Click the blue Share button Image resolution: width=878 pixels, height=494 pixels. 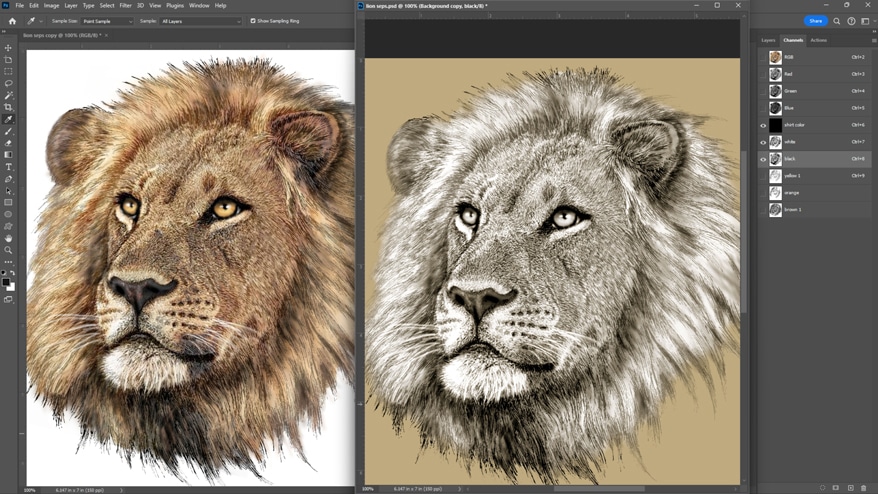[816, 21]
